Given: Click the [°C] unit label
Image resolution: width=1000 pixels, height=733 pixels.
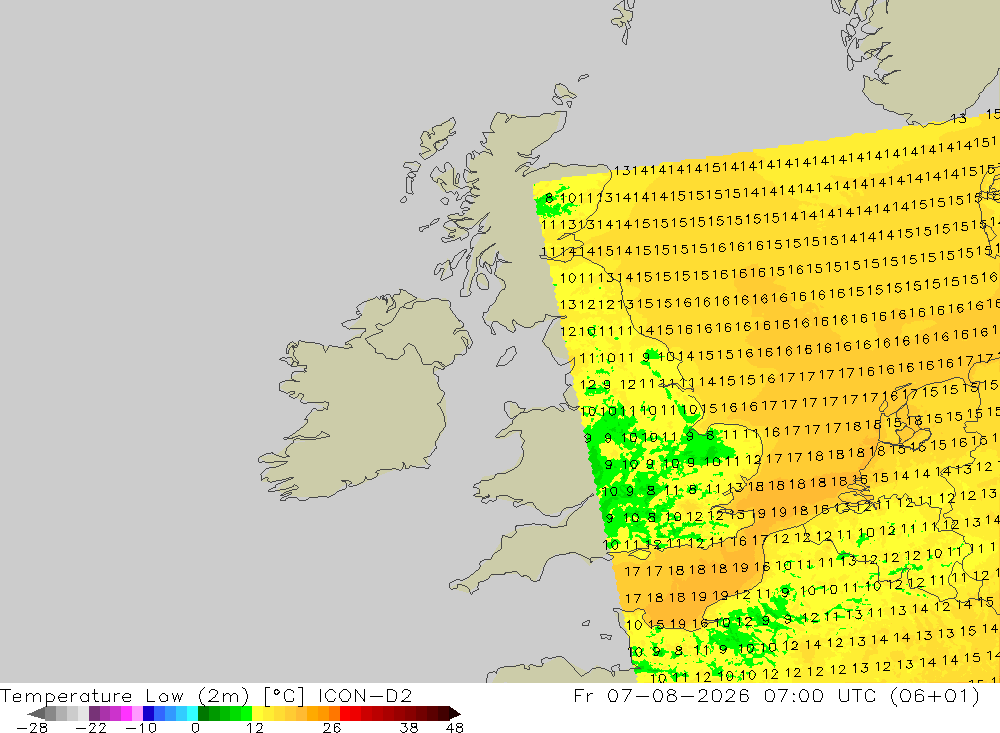Looking at the screenshot, I should 284,695.
